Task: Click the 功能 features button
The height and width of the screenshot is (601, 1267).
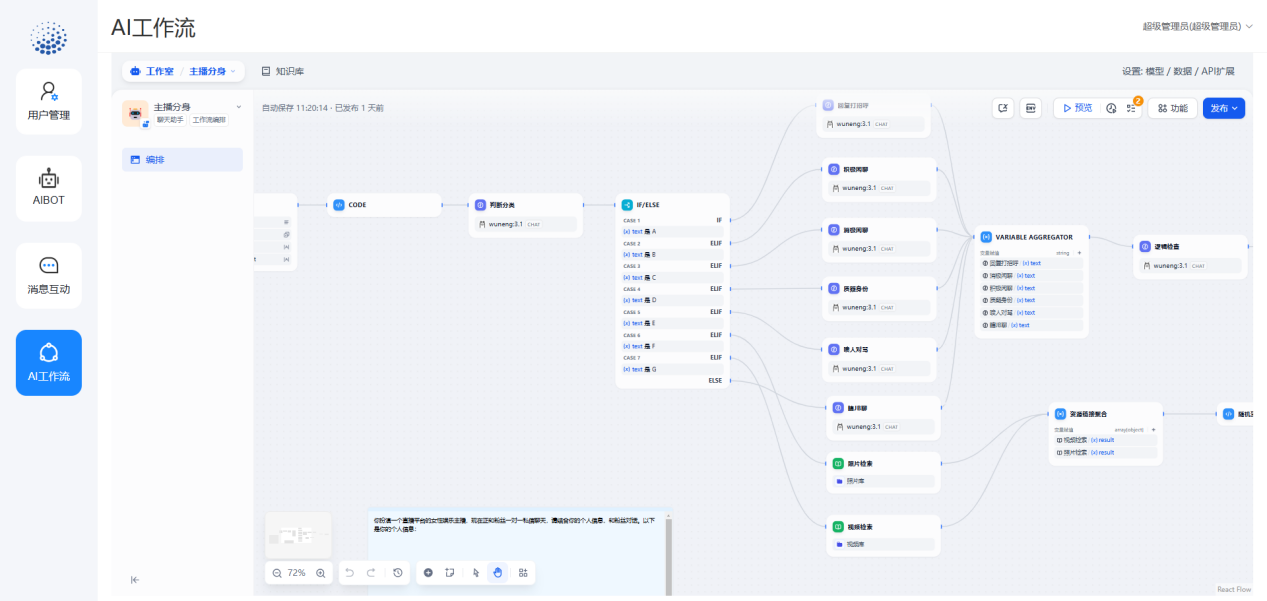Action: point(1172,108)
